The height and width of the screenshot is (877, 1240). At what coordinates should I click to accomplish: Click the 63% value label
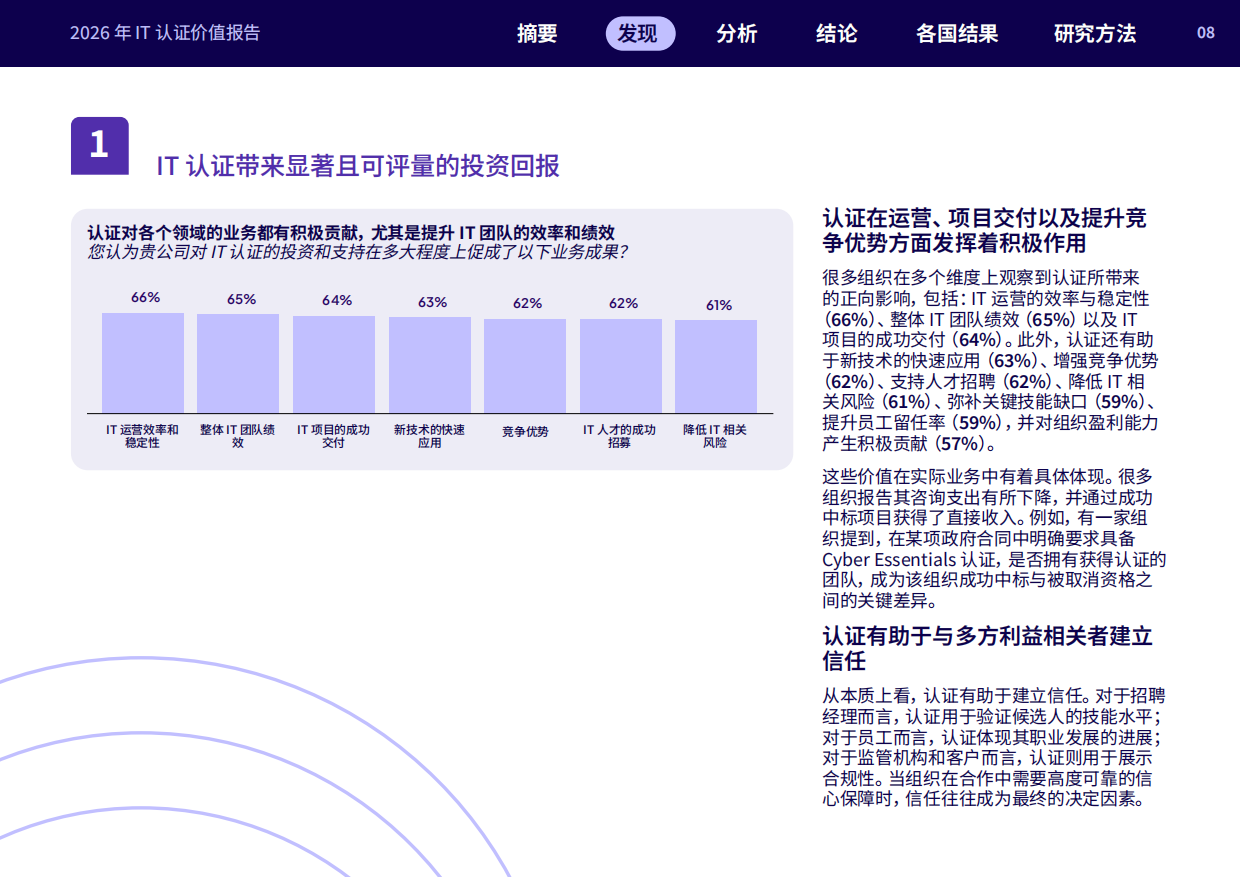[432, 302]
